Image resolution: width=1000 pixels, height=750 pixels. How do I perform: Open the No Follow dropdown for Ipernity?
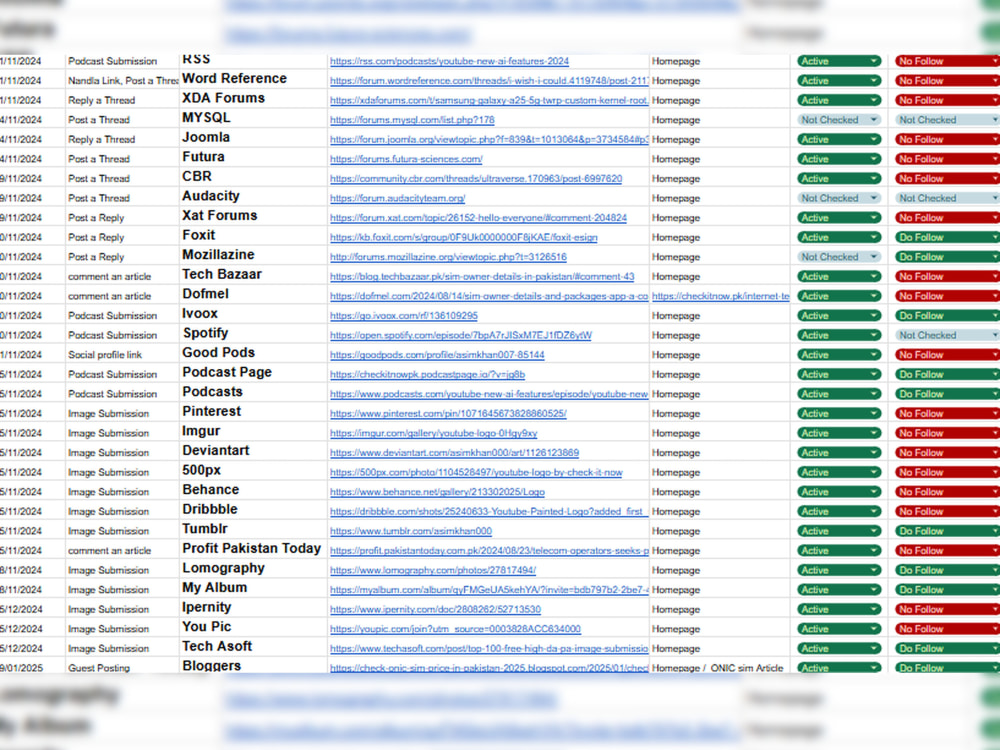[x=947, y=610]
